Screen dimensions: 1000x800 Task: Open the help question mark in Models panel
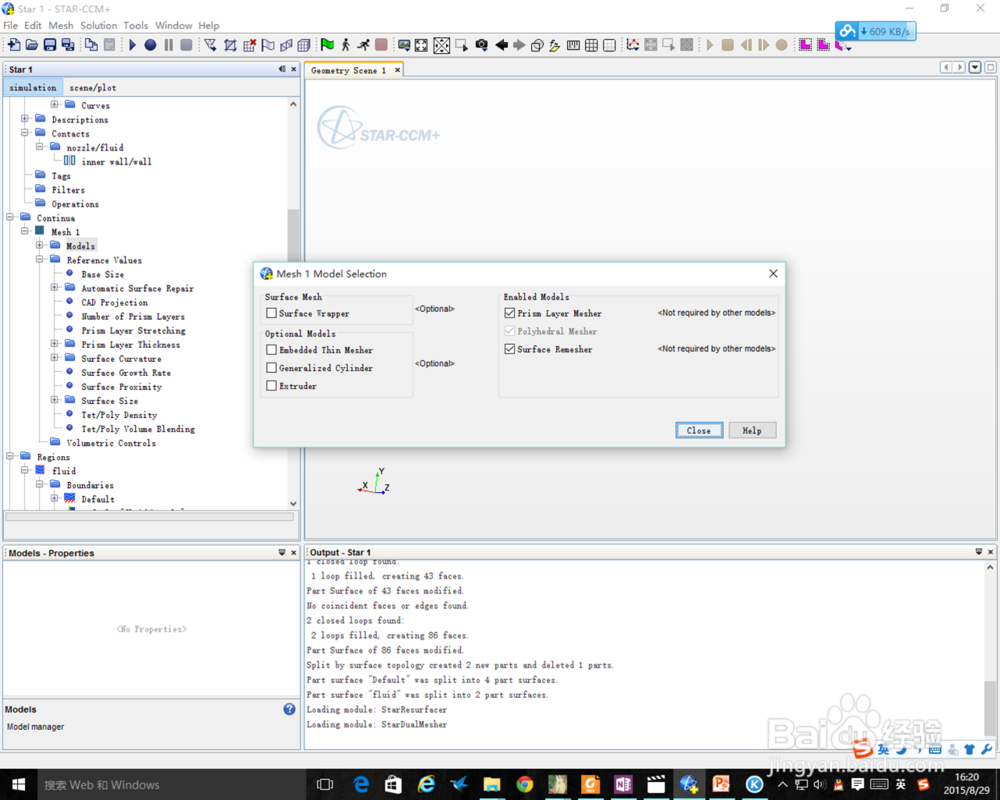[x=289, y=709]
